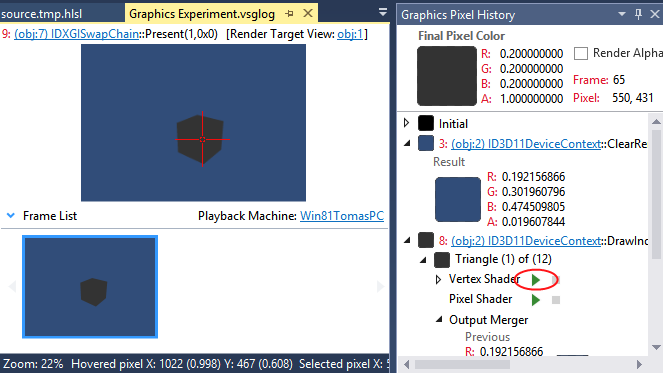The width and height of the screenshot is (663, 373).
Task: Click the pixel history vertical scrollbar thumb
Action: click(656, 193)
